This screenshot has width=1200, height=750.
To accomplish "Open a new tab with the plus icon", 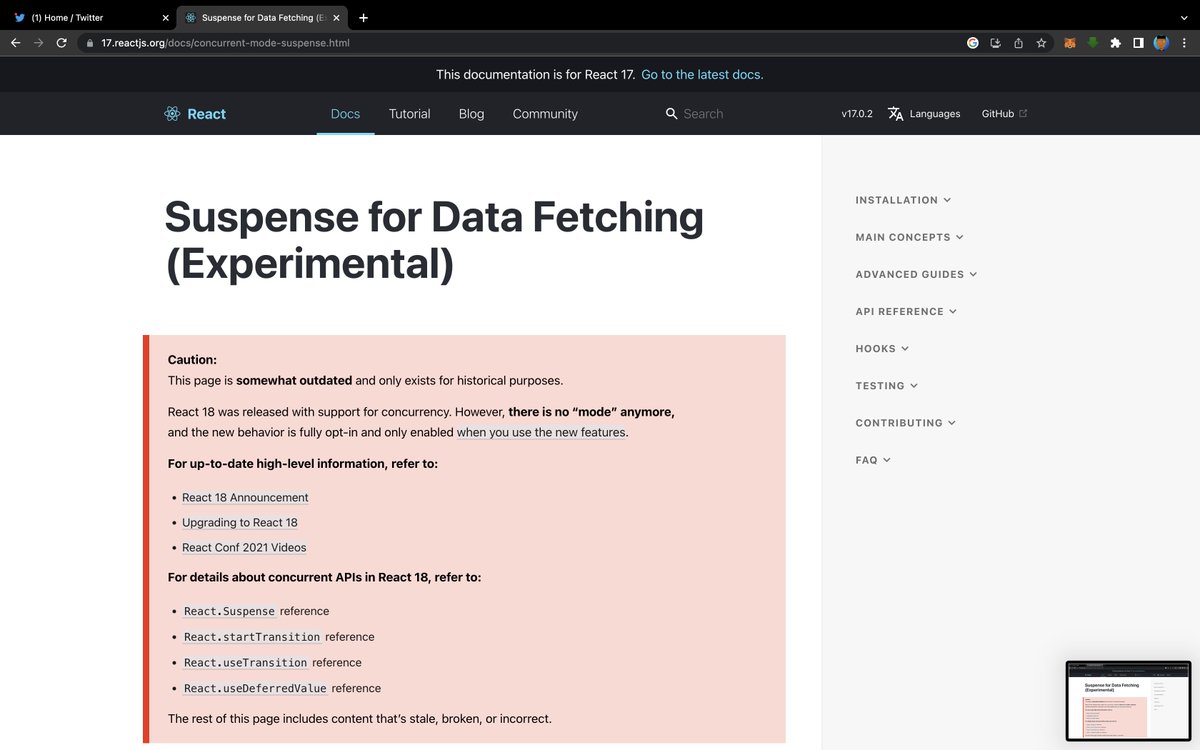I will 363,17.
